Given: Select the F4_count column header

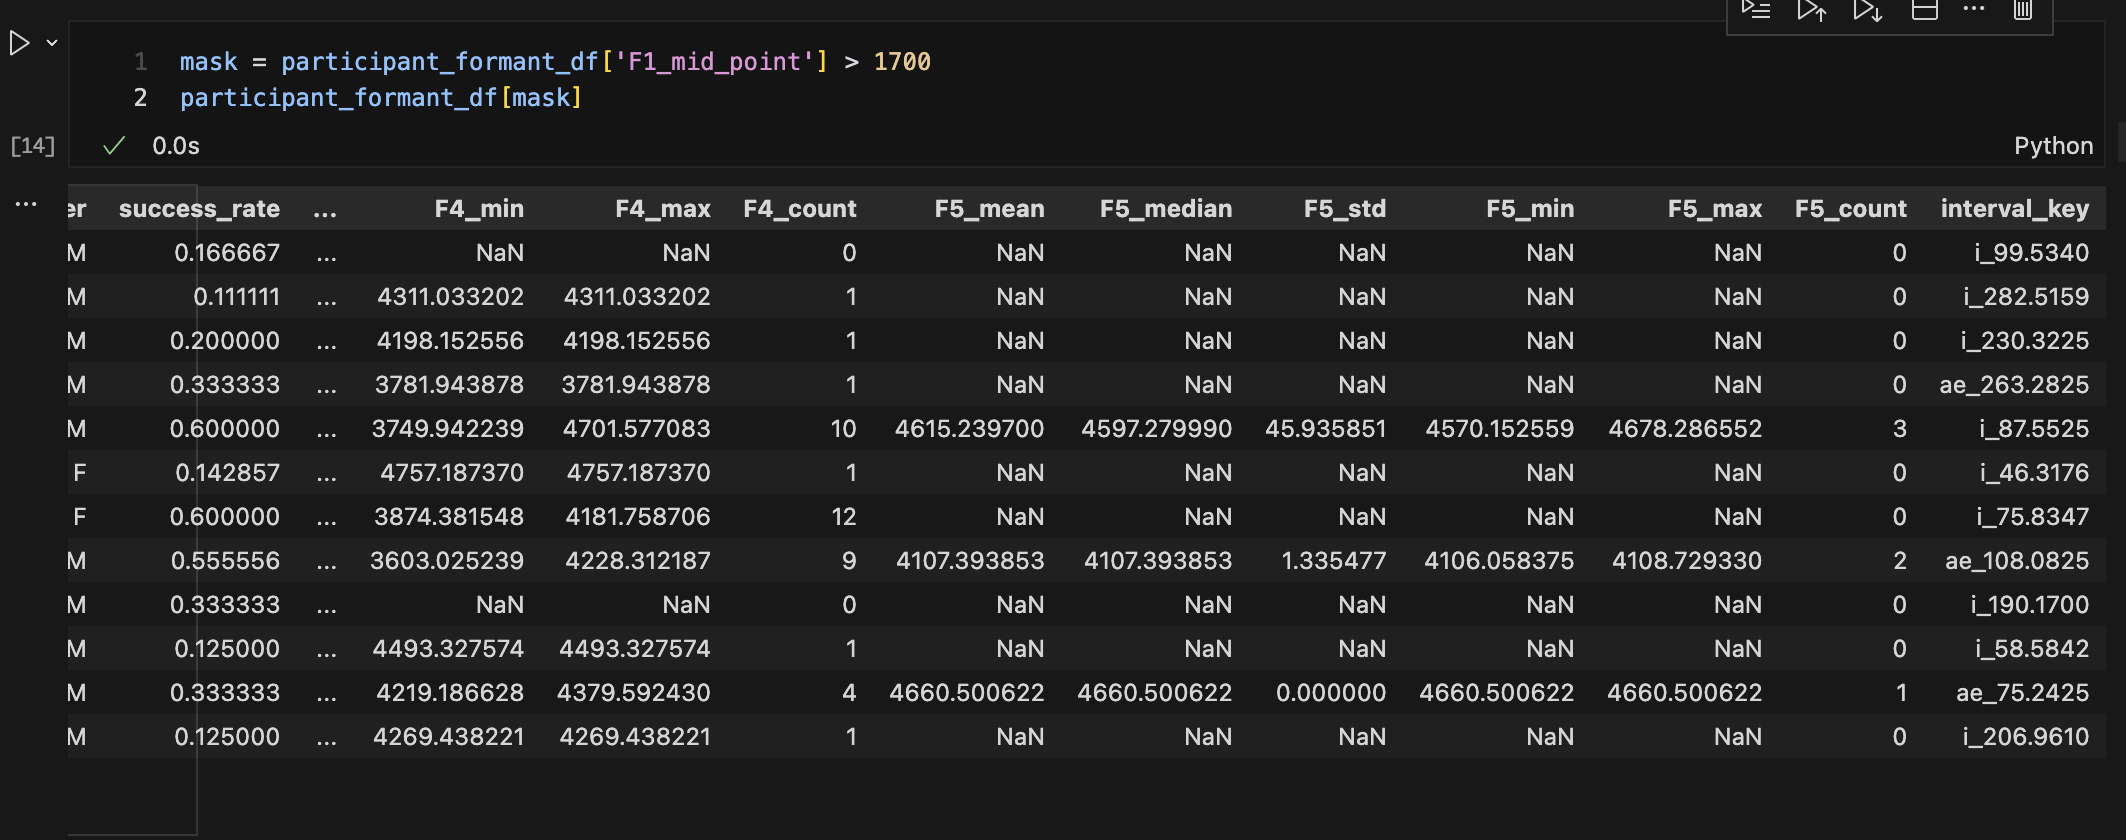Looking at the screenshot, I should [799, 209].
